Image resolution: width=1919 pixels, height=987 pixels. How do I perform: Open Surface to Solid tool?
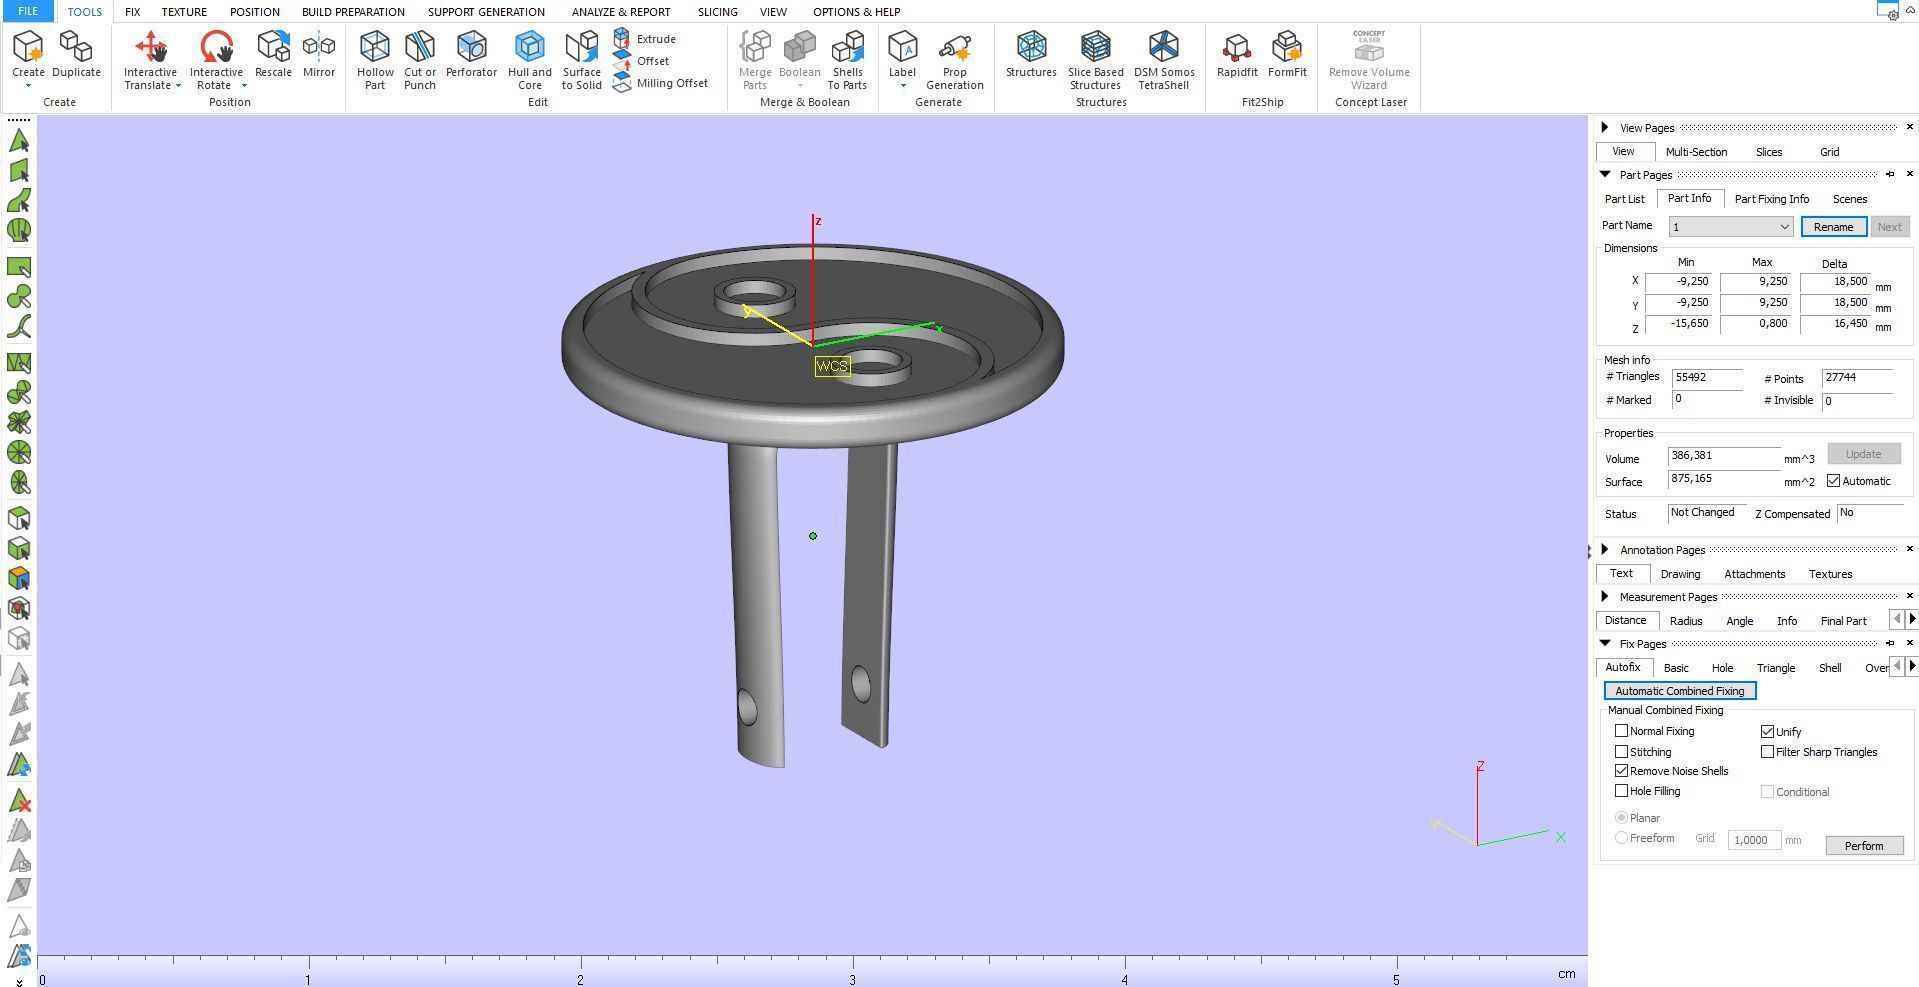point(581,59)
